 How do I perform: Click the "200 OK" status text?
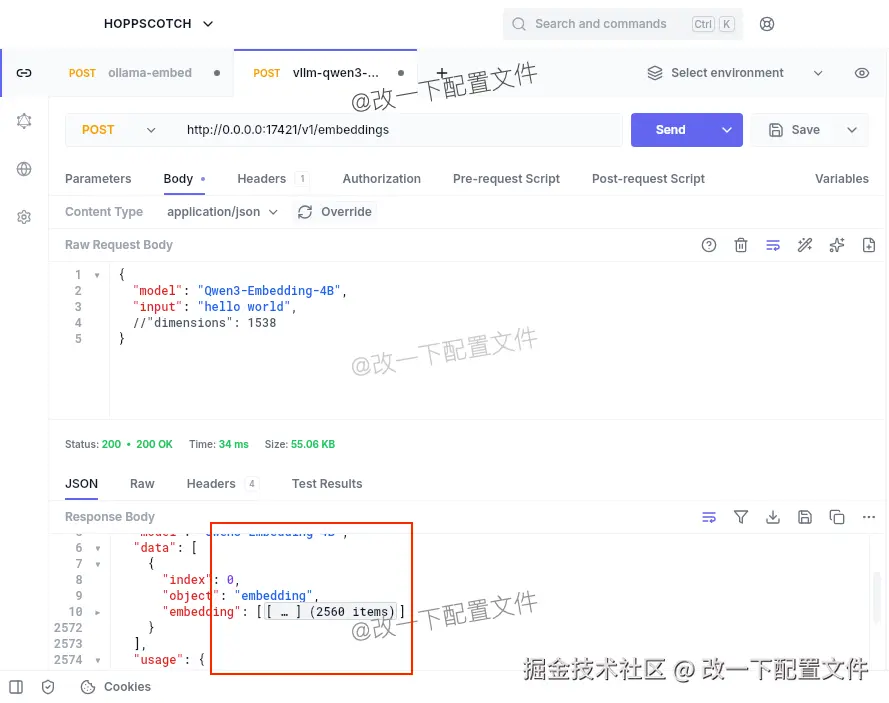coord(154,444)
